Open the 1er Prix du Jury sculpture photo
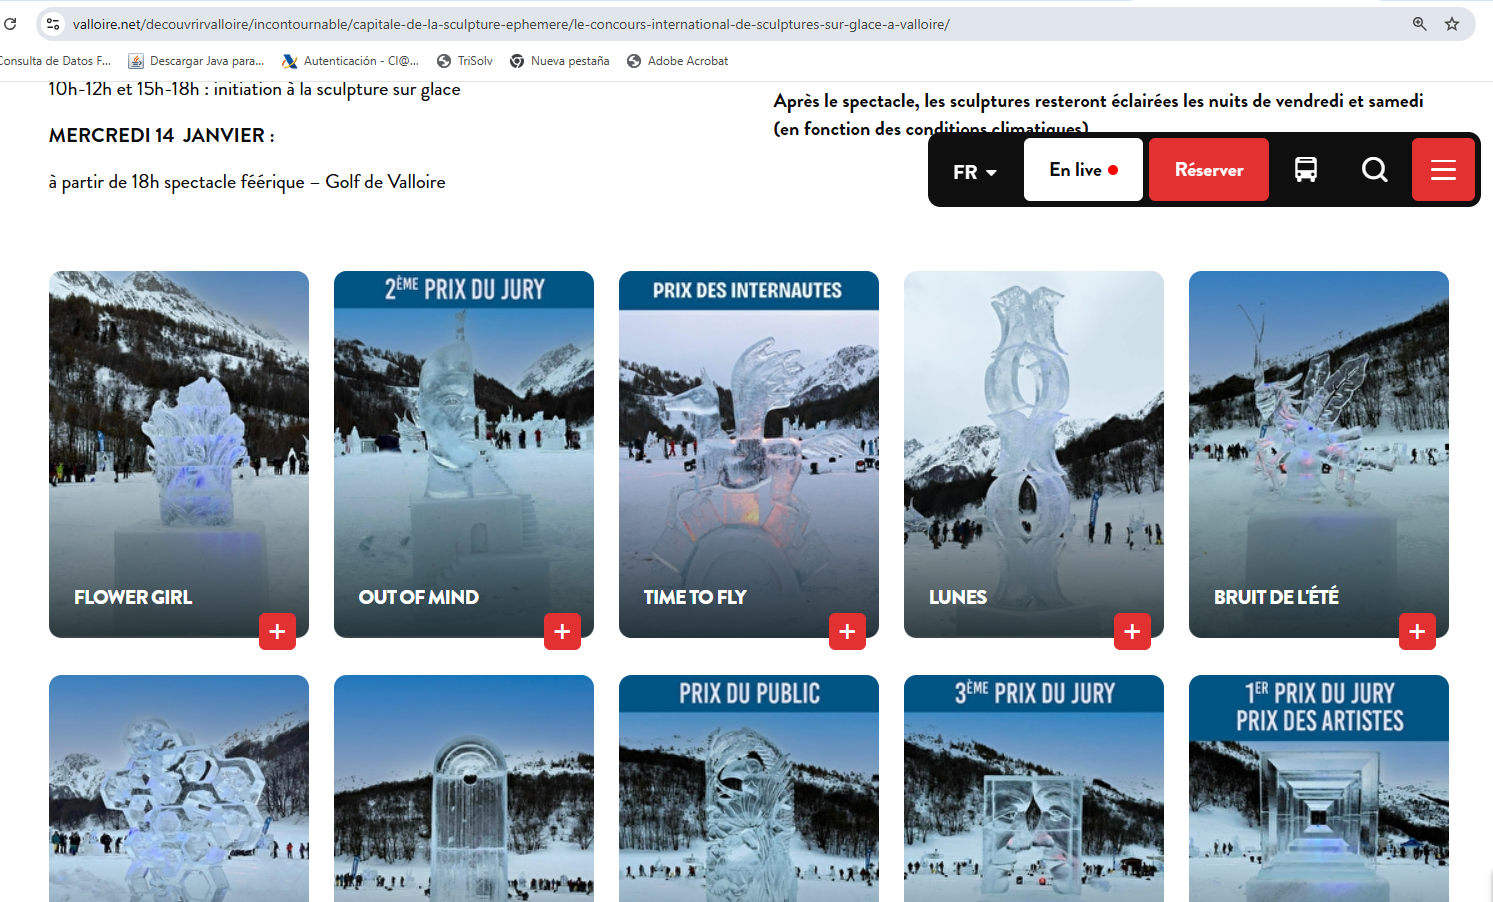The image size is (1493, 902). click(x=1319, y=789)
